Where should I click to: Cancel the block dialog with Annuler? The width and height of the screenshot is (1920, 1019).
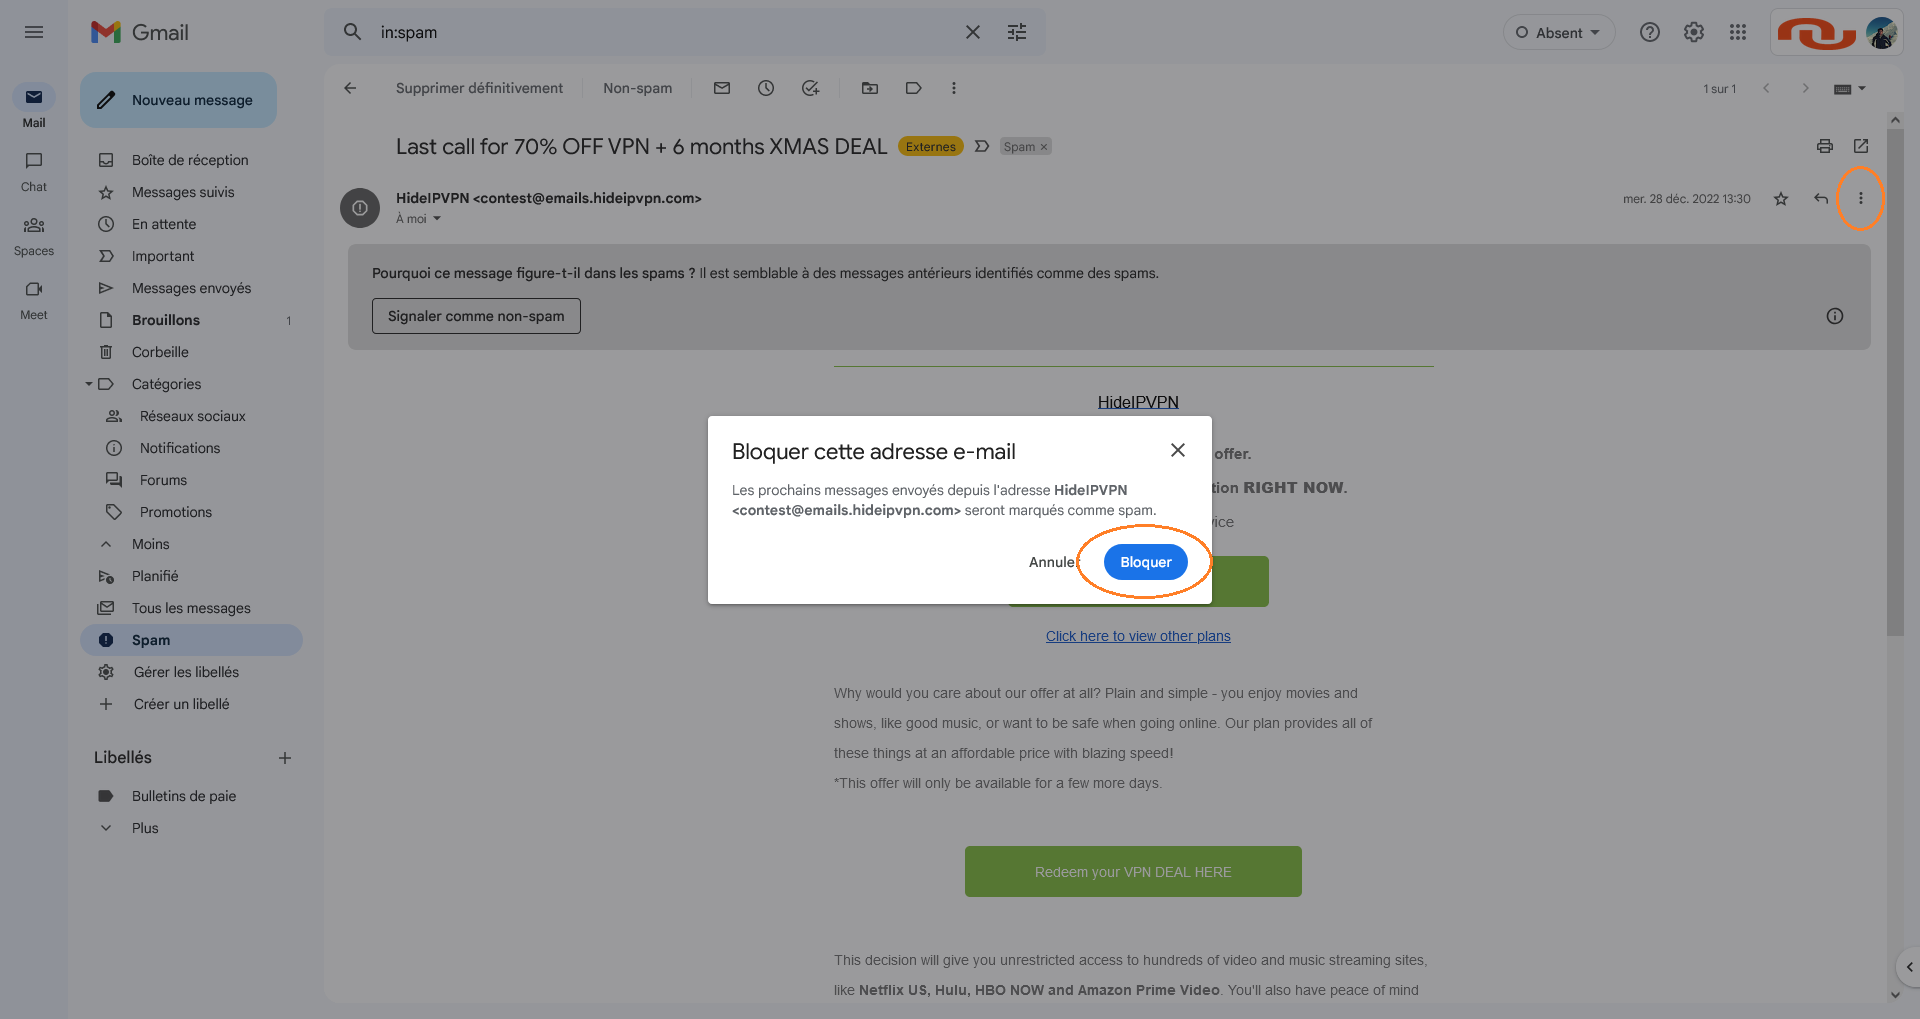point(1053,562)
